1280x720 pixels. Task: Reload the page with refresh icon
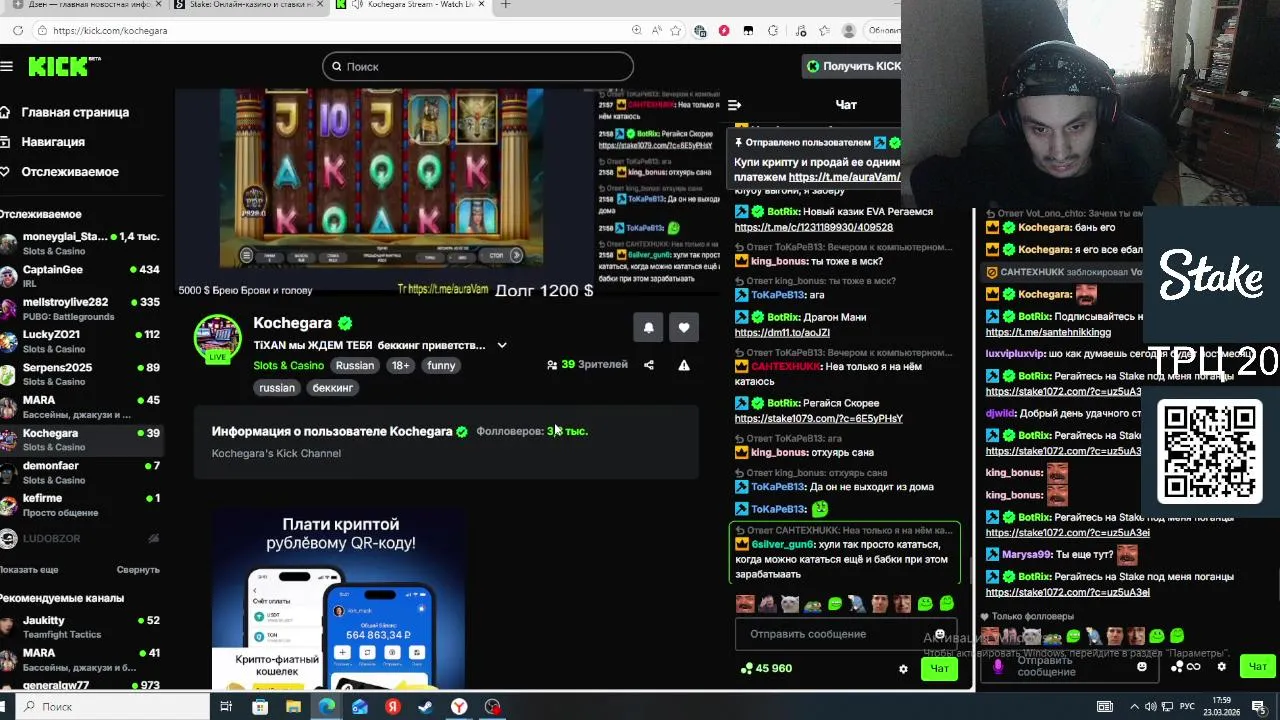pos(18,31)
